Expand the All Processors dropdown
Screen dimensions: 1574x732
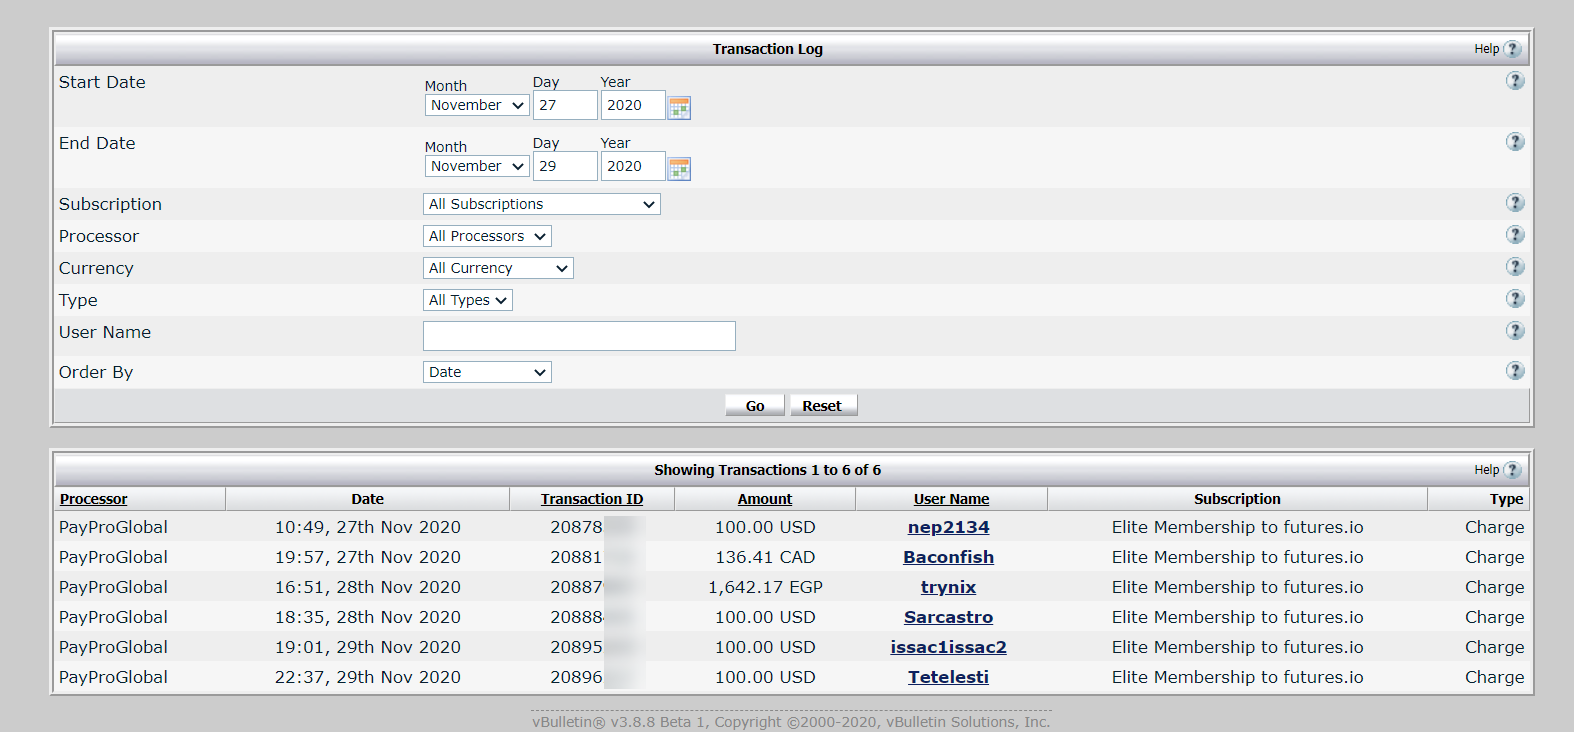(487, 236)
